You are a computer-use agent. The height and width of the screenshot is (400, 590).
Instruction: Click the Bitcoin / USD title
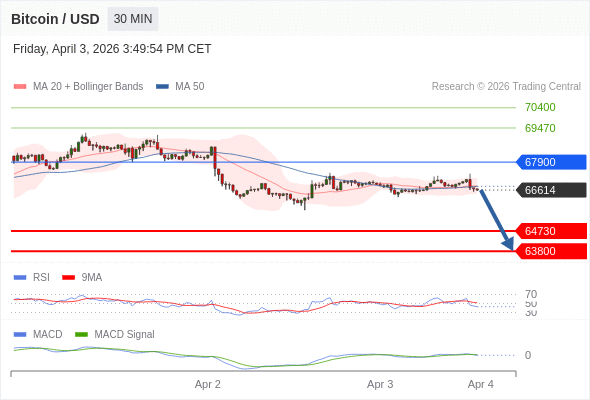[x=55, y=19]
